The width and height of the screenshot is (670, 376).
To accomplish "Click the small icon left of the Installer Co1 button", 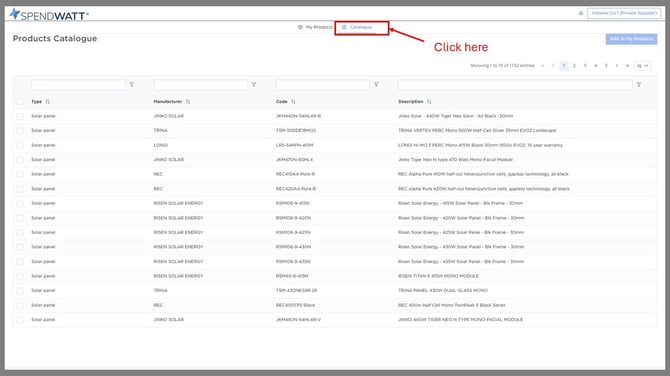I will click(581, 13).
